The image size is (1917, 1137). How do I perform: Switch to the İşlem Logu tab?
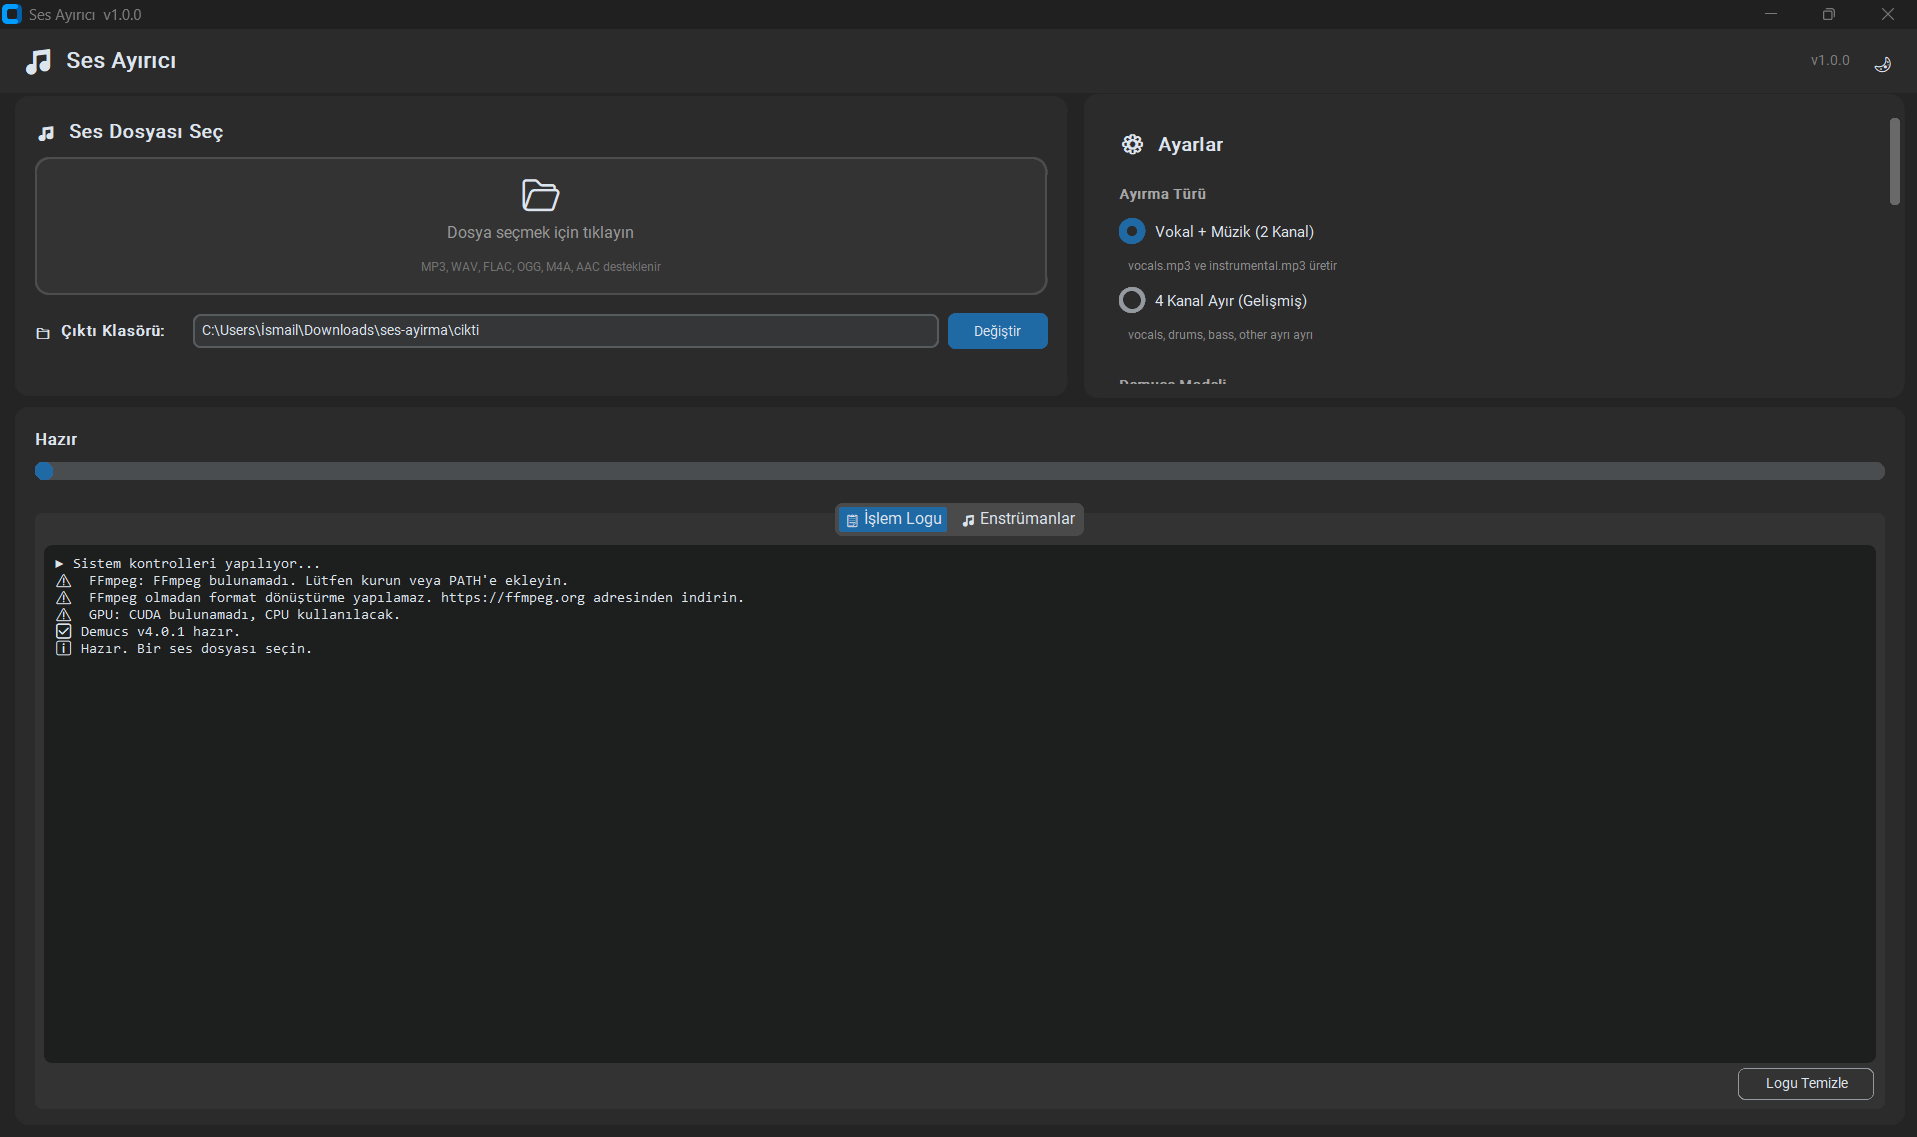pyautogui.click(x=893, y=519)
